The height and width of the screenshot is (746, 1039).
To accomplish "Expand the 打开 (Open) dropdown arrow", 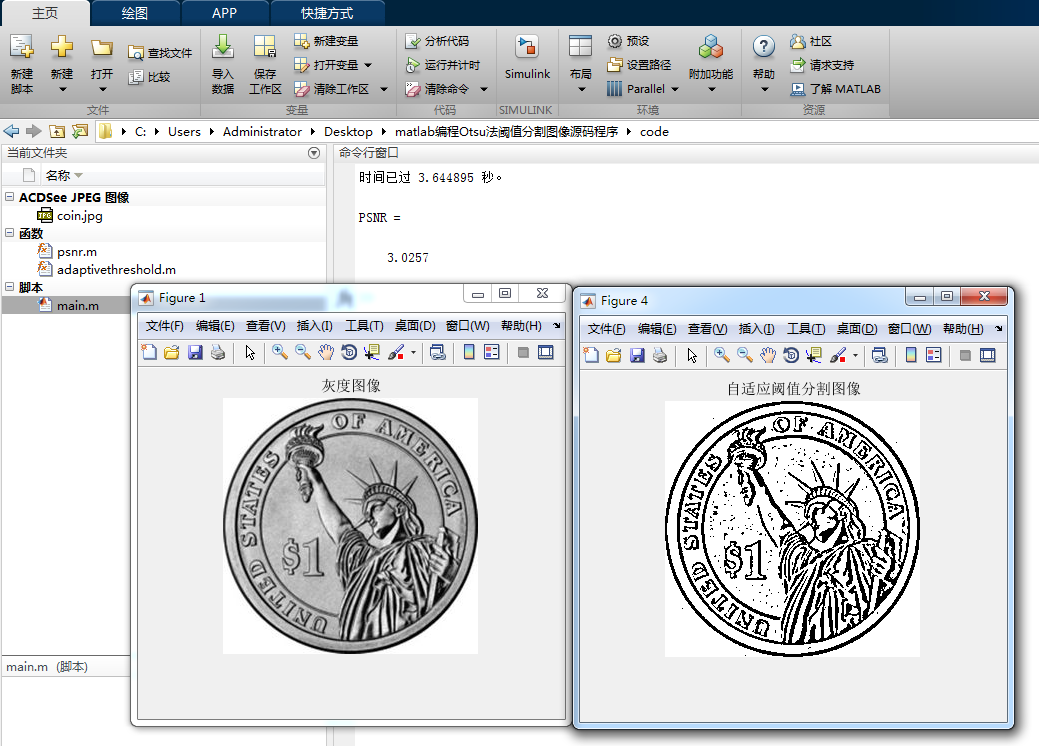I will pos(102,89).
